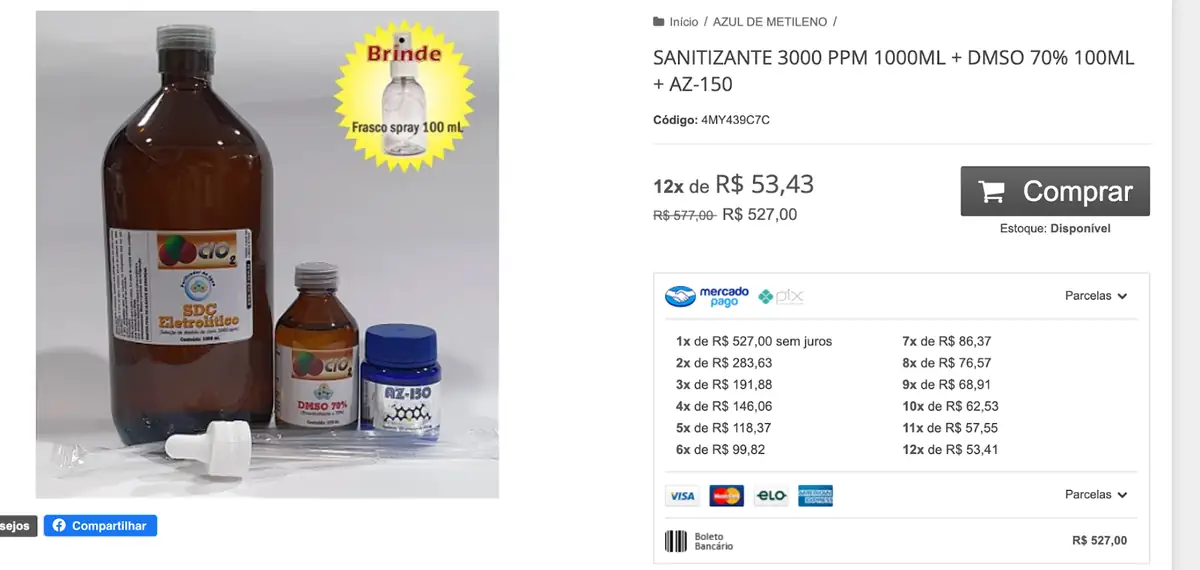This screenshot has width=1200, height=570.
Task: Click the Visa card icon
Action: pos(682,496)
